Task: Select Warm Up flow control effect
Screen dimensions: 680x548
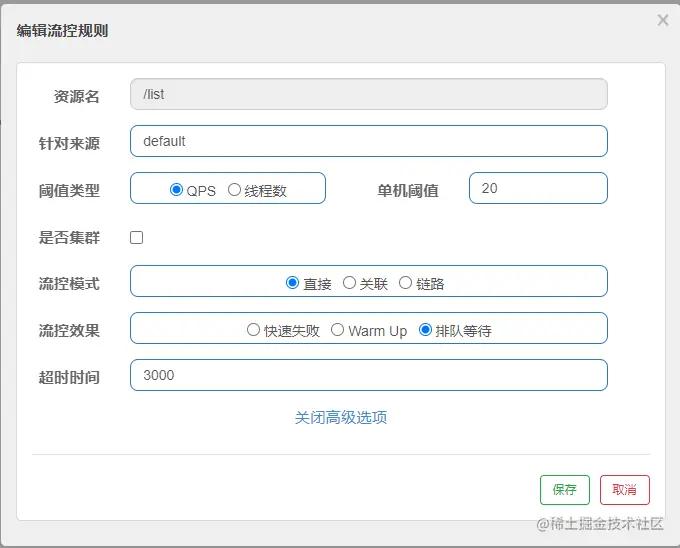Action: [x=337, y=329]
